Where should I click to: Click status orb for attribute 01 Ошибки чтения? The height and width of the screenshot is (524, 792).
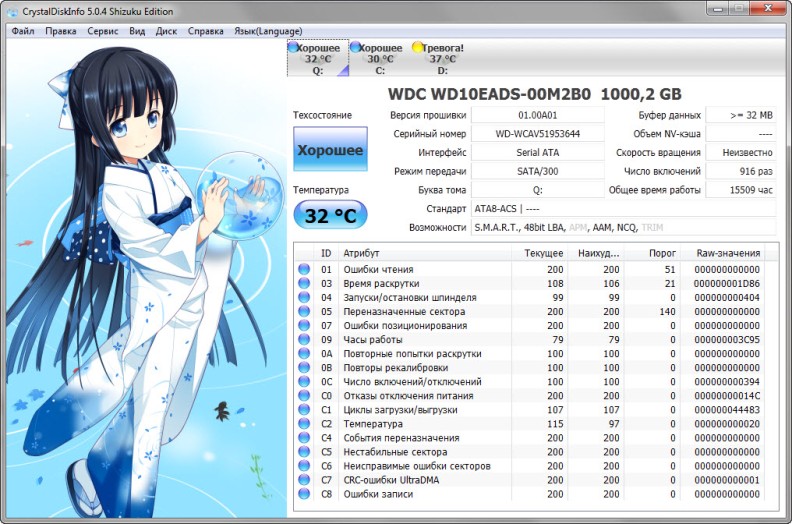point(304,269)
